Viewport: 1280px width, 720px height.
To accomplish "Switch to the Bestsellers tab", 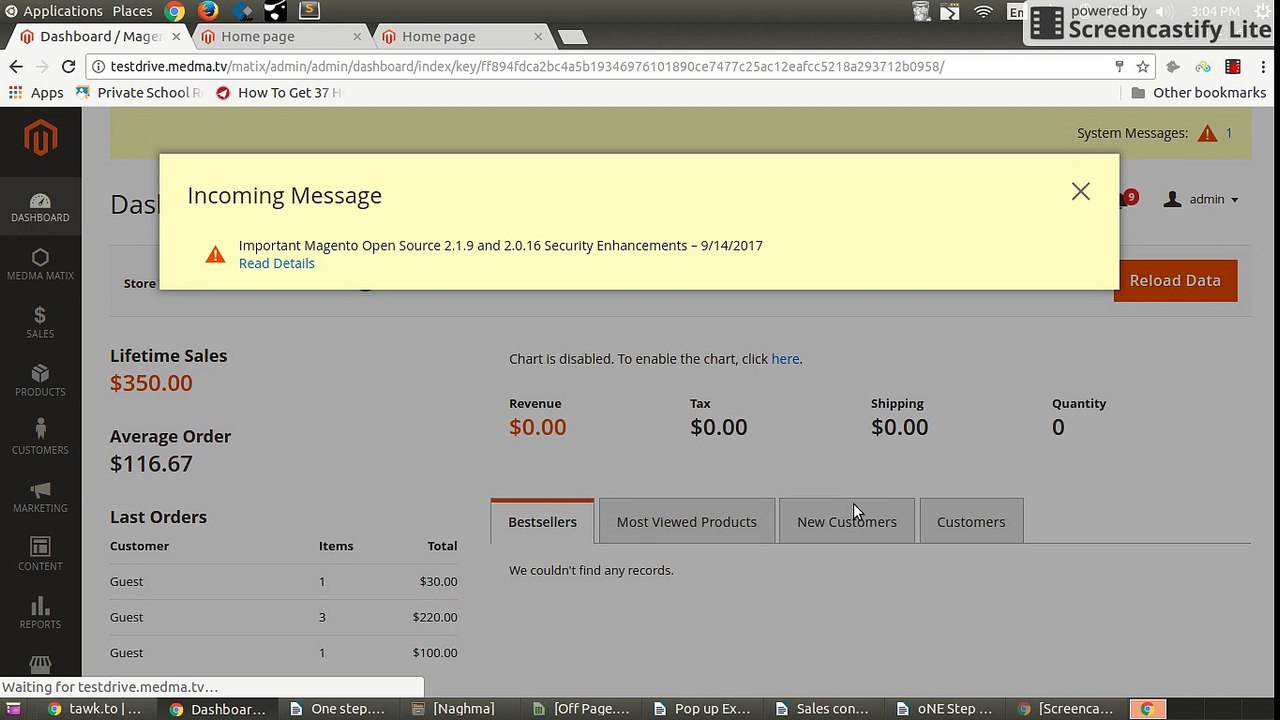I will point(542,522).
